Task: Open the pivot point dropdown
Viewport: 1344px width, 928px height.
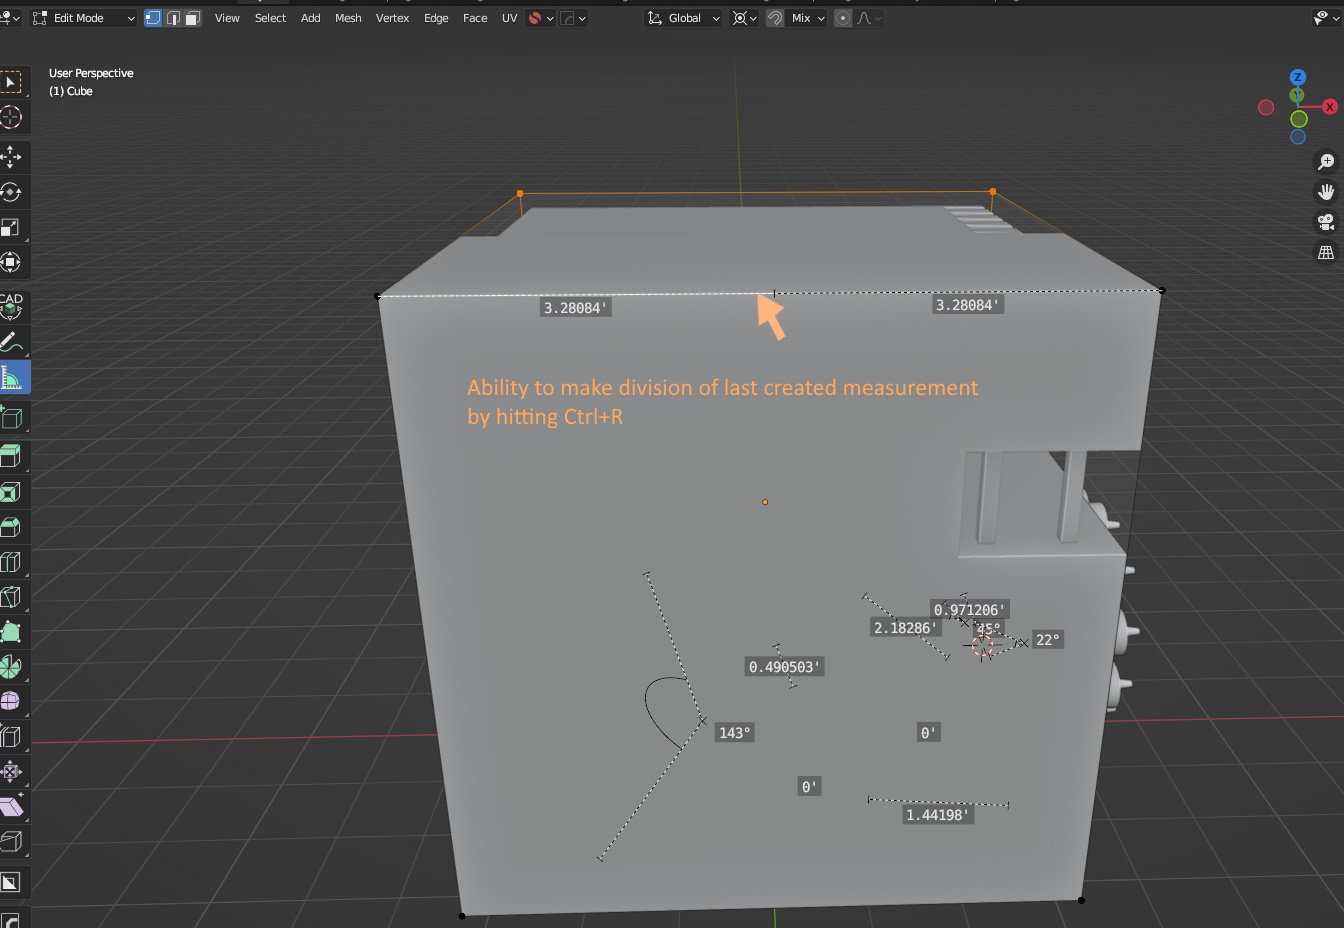Action: pyautogui.click(x=745, y=18)
